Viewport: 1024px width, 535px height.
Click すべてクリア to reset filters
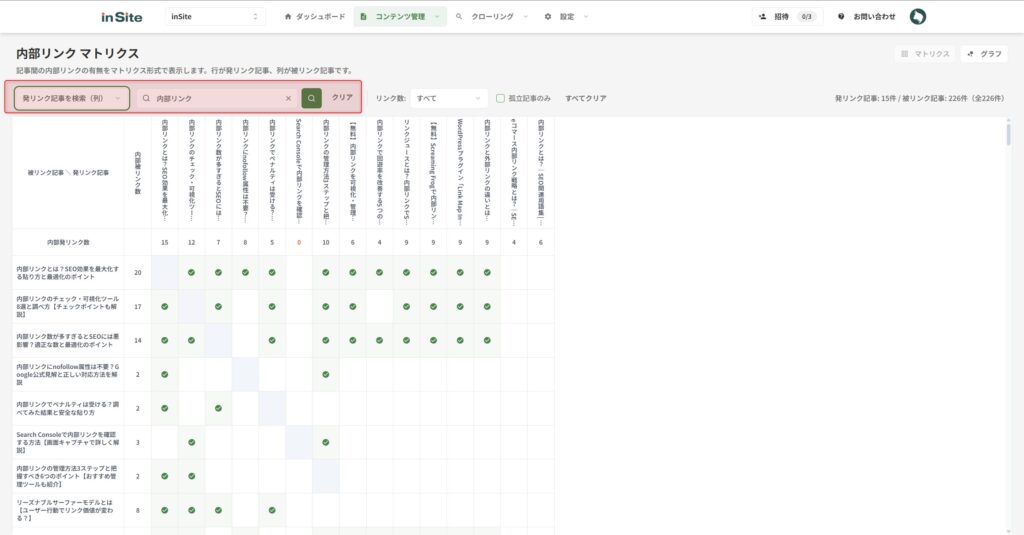point(586,98)
